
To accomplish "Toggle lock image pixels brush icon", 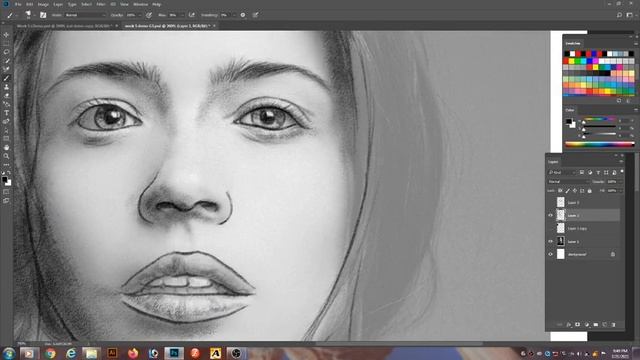I will (x=567, y=191).
